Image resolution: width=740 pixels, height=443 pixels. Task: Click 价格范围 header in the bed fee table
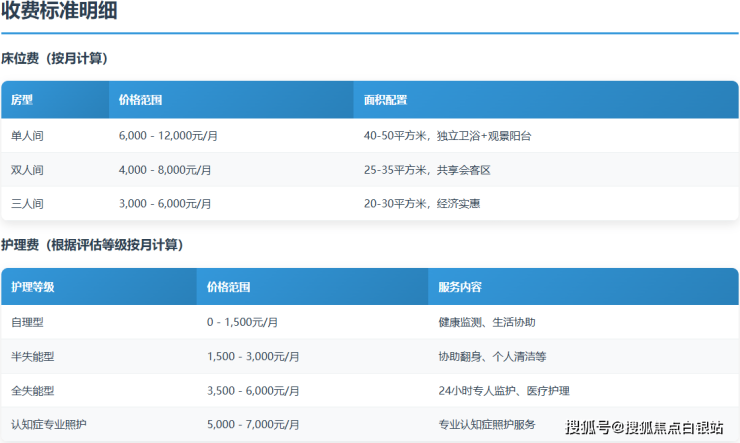click(x=140, y=100)
